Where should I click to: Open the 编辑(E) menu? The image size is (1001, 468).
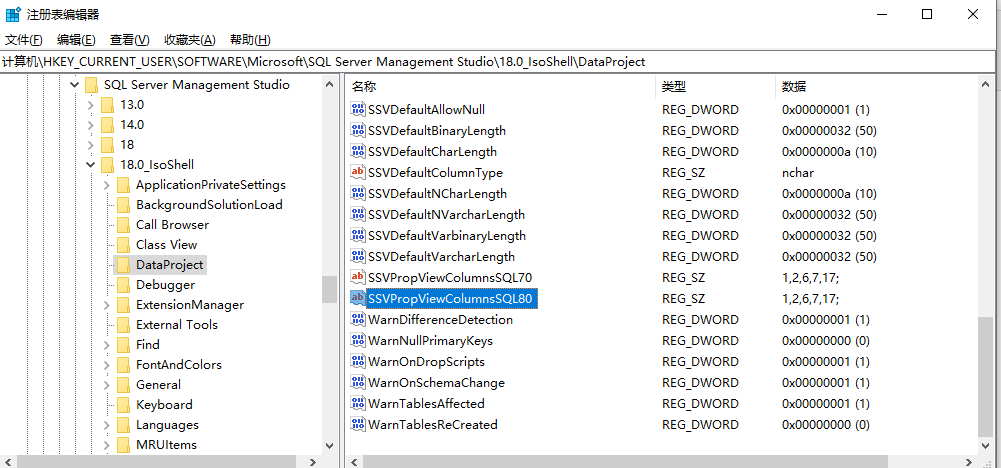click(76, 40)
